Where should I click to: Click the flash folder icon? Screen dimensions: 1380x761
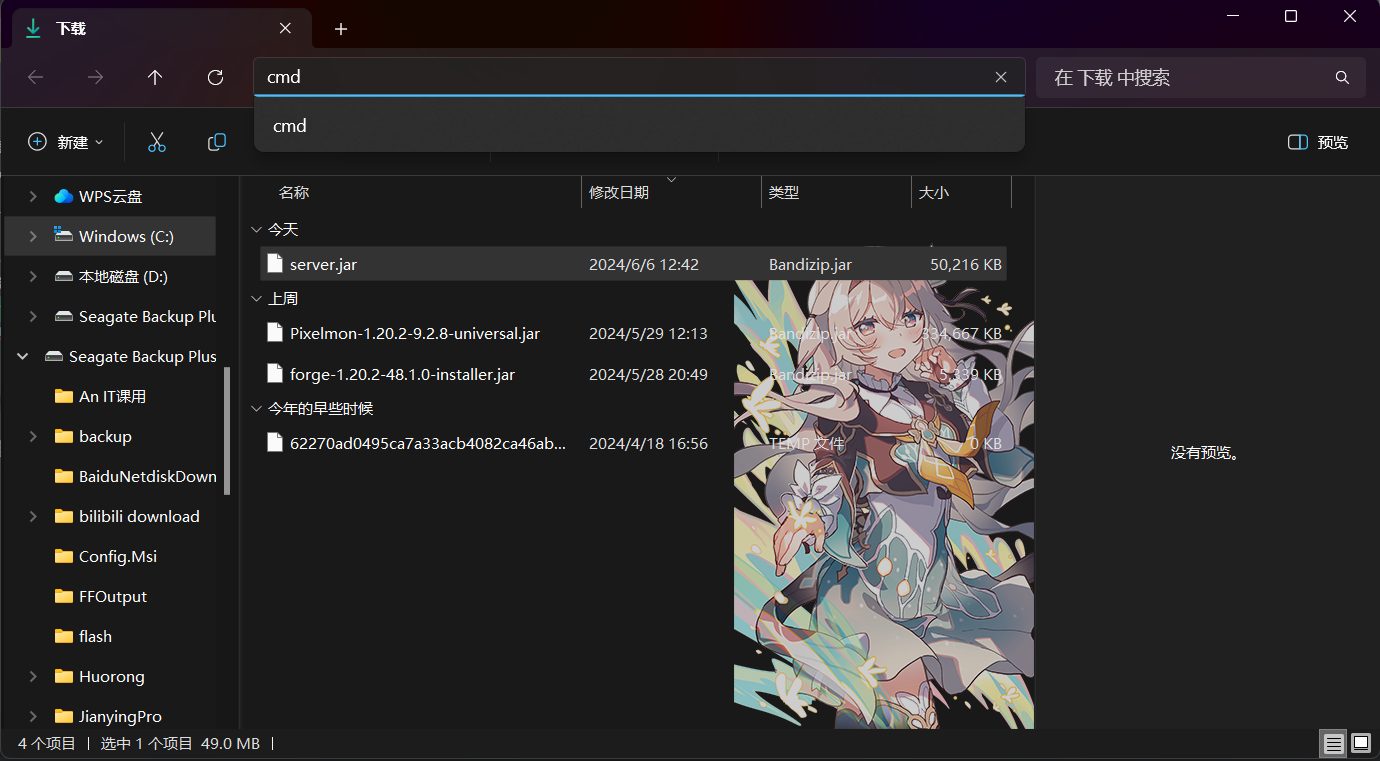[64, 636]
